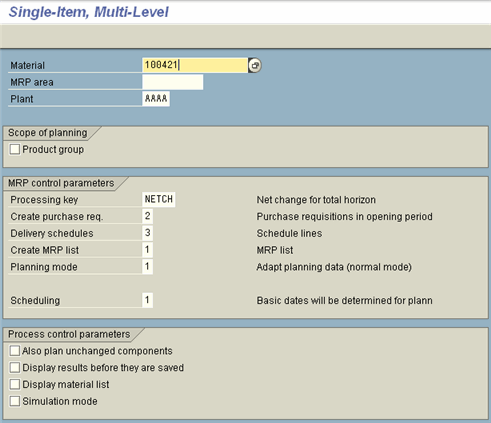Select the Create MRP list label
Screen dimensions: 491x423
point(45,250)
